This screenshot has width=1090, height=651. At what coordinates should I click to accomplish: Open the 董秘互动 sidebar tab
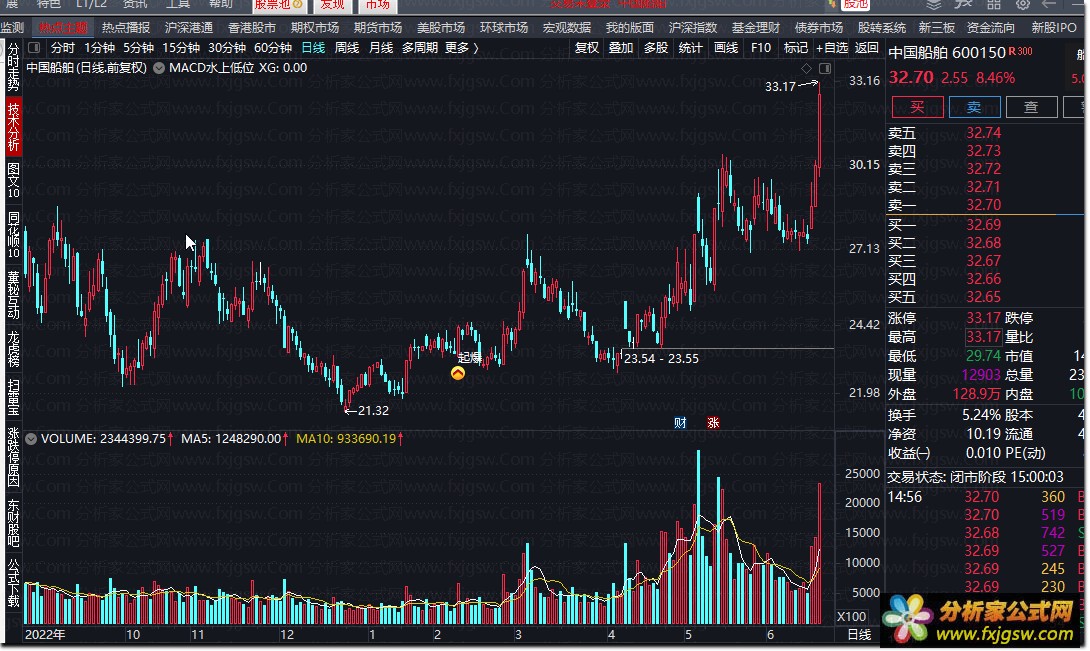click(x=13, y=294)
